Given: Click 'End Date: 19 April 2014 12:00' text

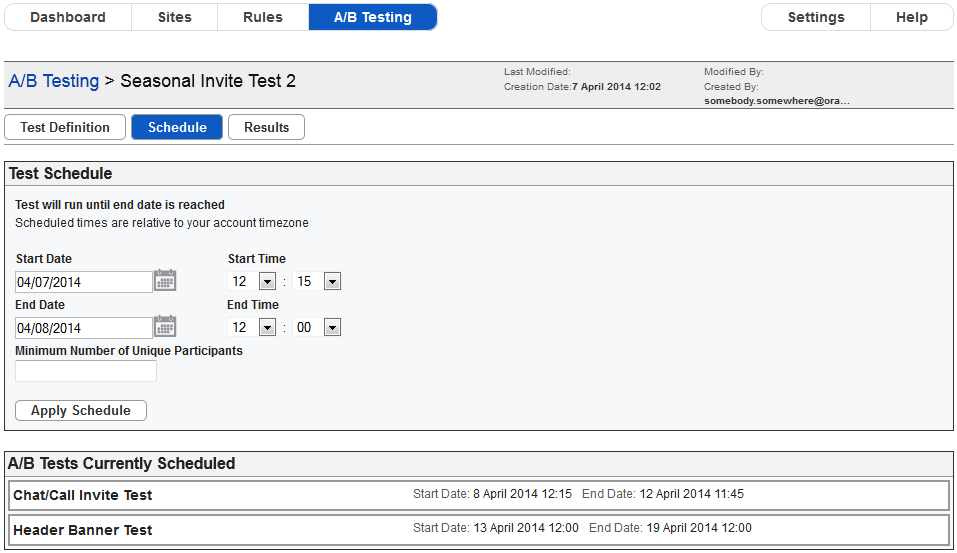Looking at the screenshot, I should tap(670, 528).
